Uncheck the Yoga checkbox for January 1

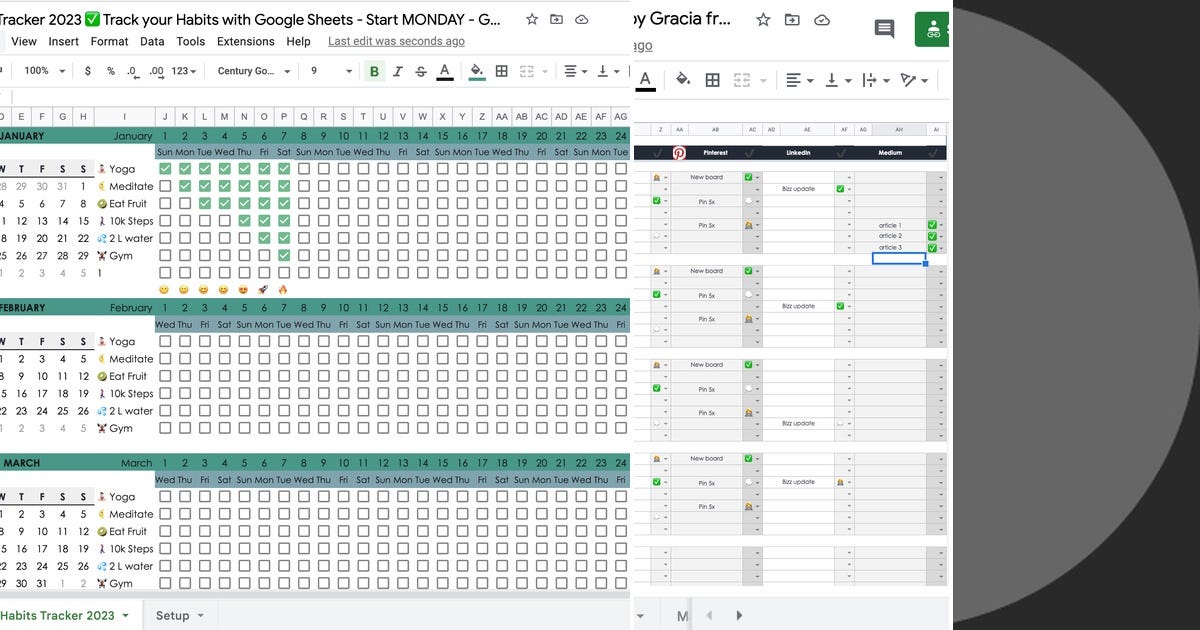pos(165,168)
